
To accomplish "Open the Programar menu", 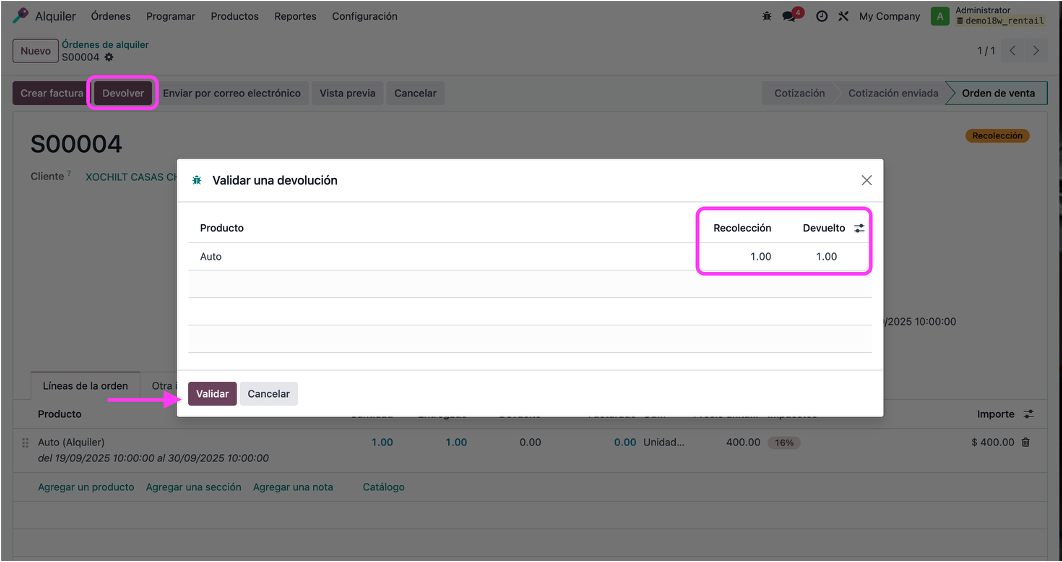I will [171, 16].
